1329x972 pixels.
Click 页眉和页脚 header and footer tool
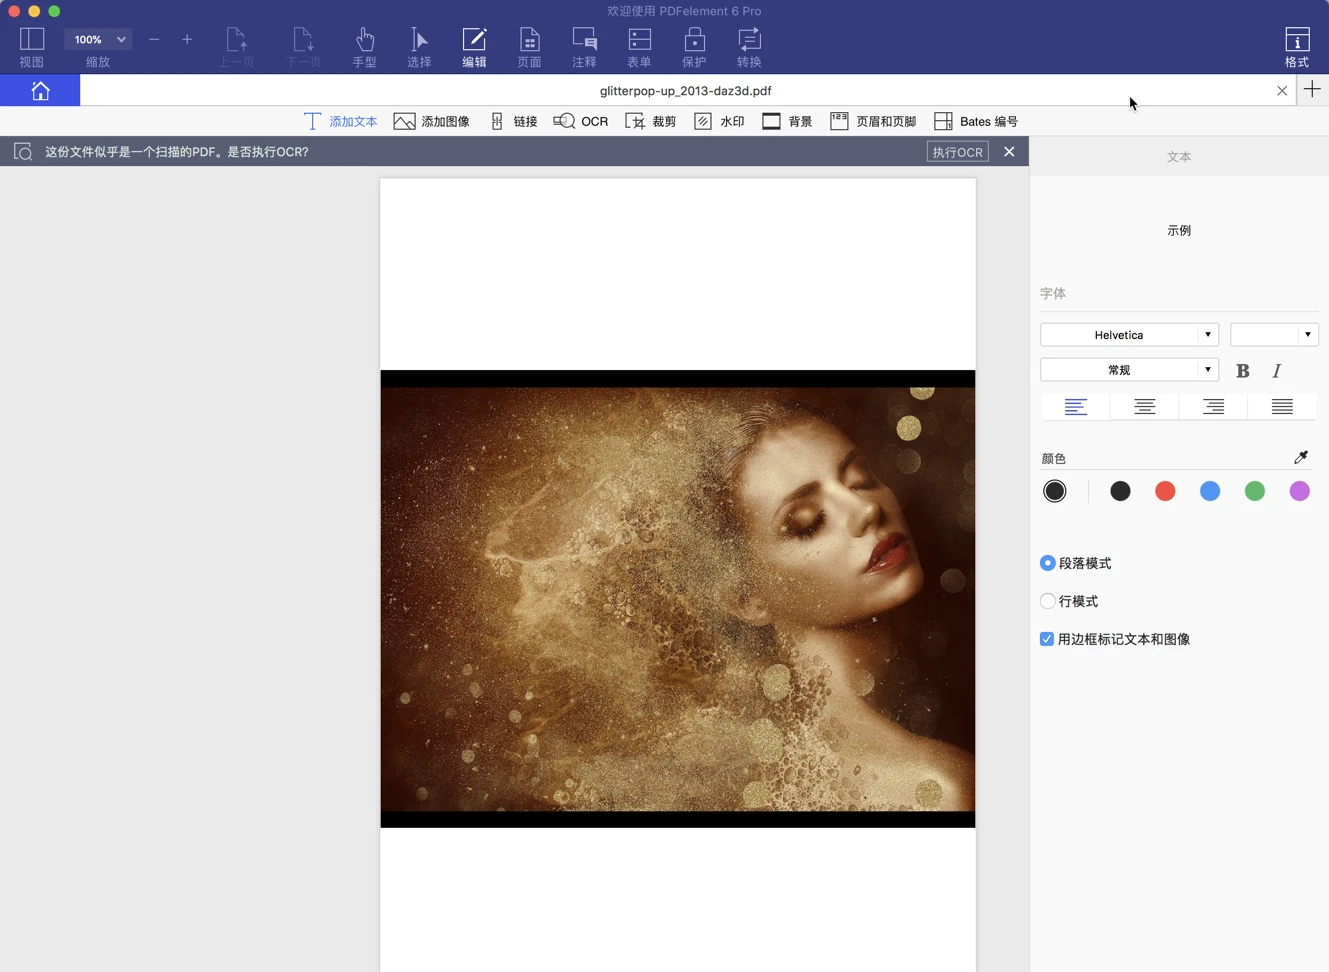[873, 121]
